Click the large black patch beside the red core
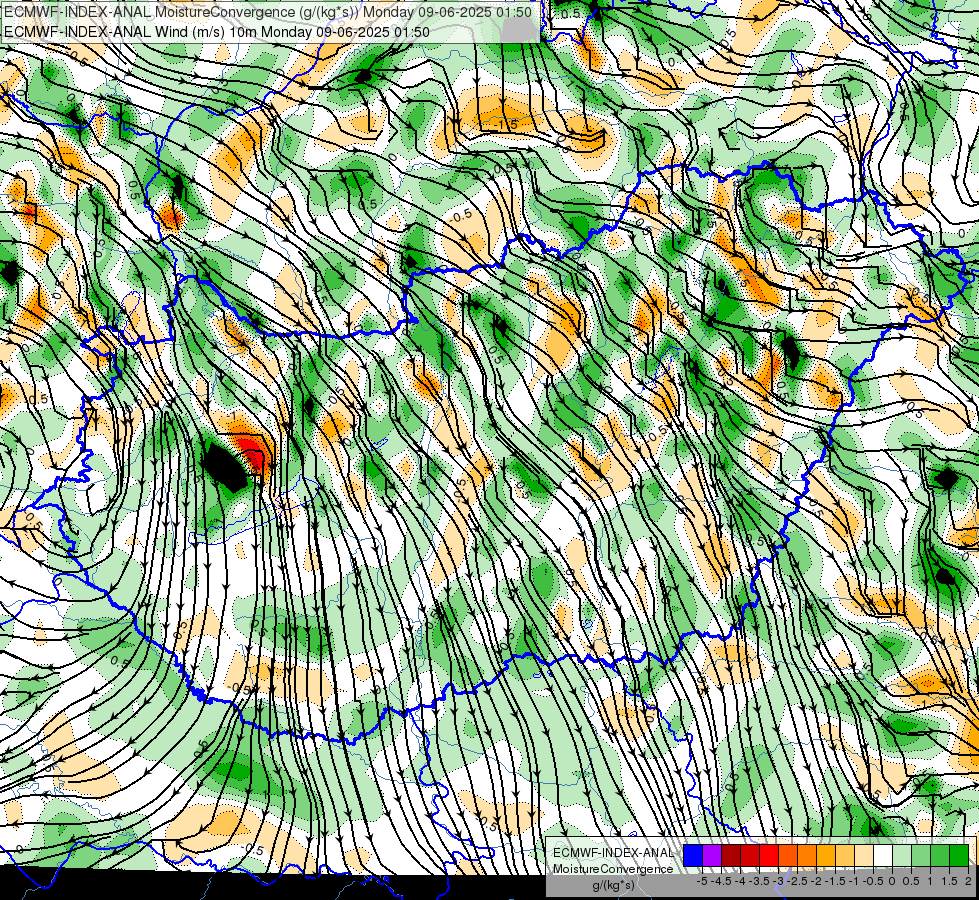 (x=225, y=467)
